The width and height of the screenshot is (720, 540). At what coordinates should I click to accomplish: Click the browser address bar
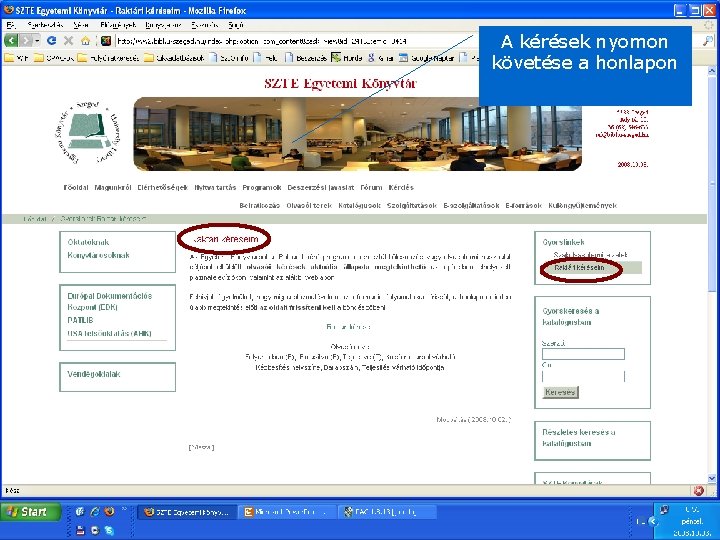pyautogui.click(x=294, y=41)
